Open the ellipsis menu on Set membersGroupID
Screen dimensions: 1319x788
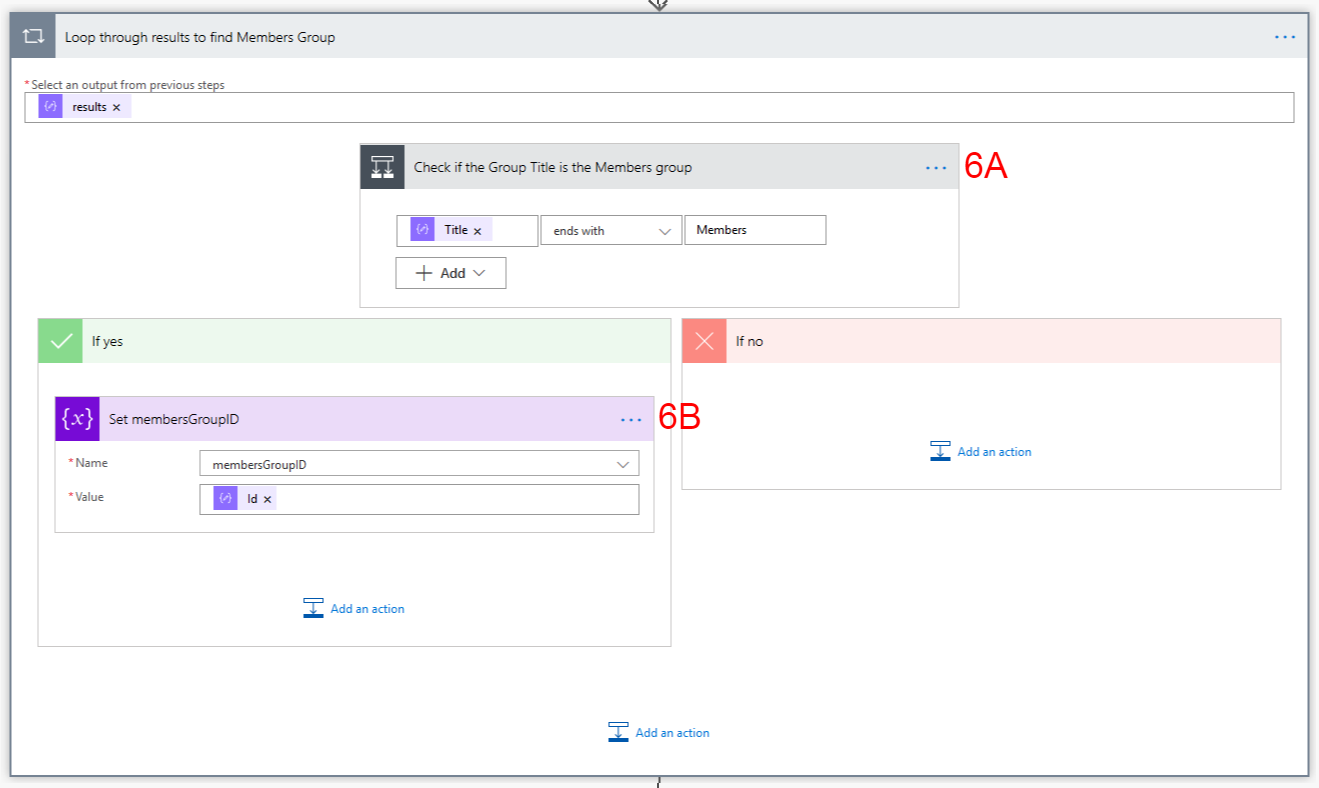click(x=631, y=419)
